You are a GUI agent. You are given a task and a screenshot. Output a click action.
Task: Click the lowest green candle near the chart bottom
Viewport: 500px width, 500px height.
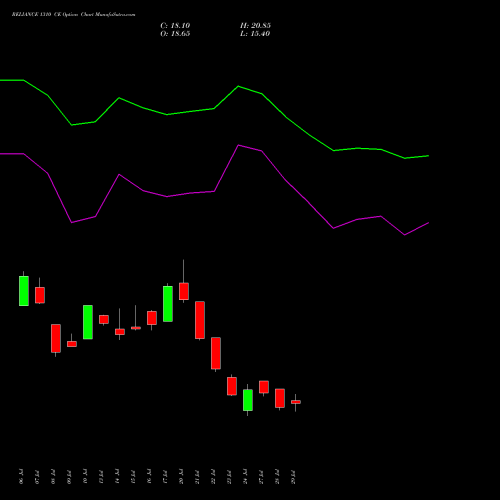tap(248, 400)
